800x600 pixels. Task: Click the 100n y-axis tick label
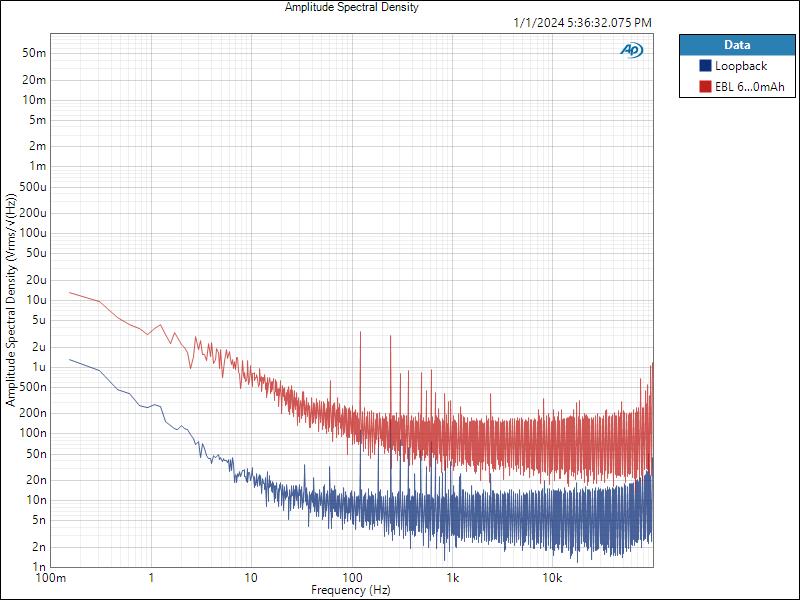click(x=33, y=433)
